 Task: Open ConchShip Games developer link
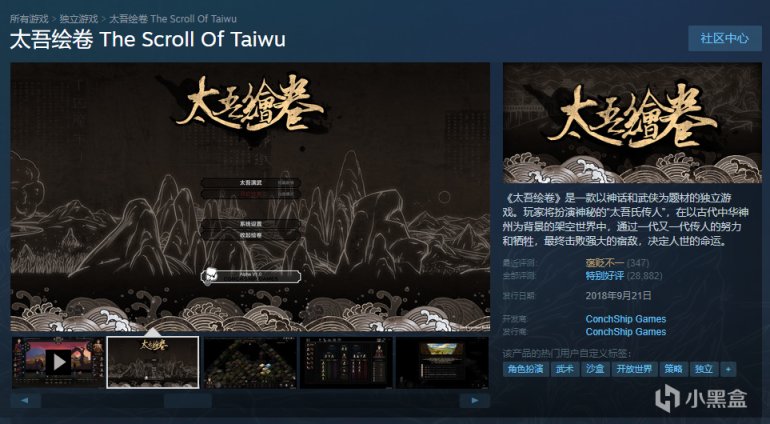click(x=626, y=319)
